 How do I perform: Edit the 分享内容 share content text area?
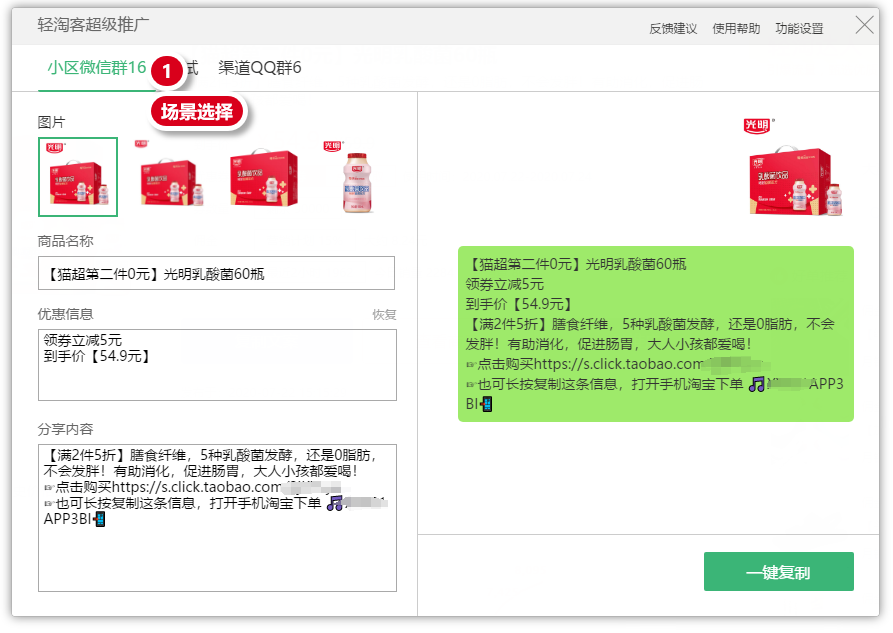point(218,518)
